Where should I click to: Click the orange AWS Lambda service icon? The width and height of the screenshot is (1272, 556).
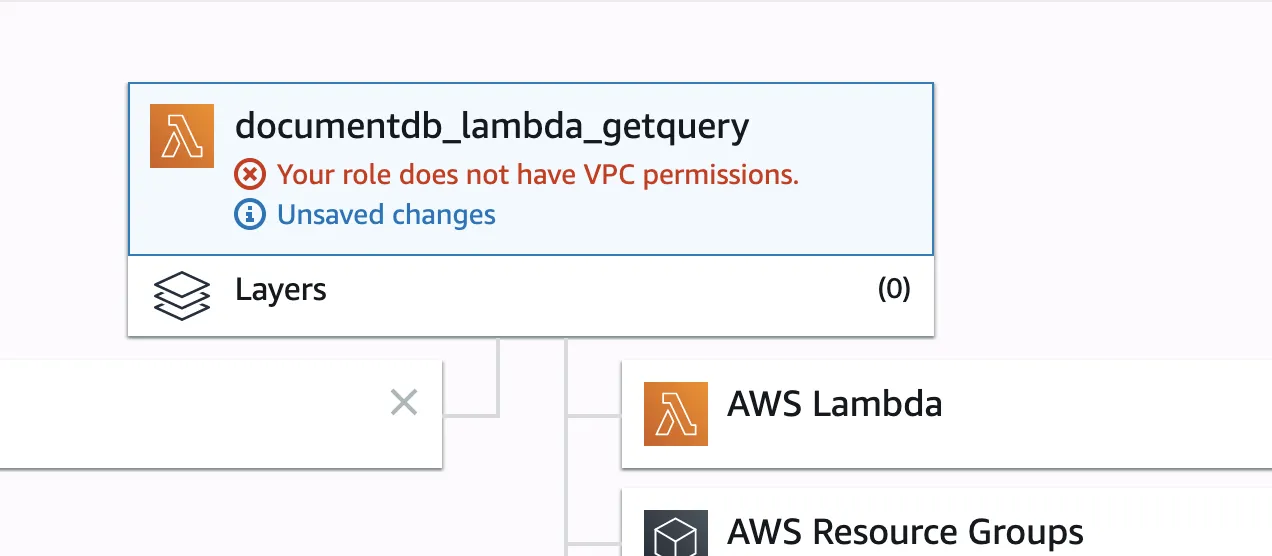pyautogui.click(x=676, y=413)
